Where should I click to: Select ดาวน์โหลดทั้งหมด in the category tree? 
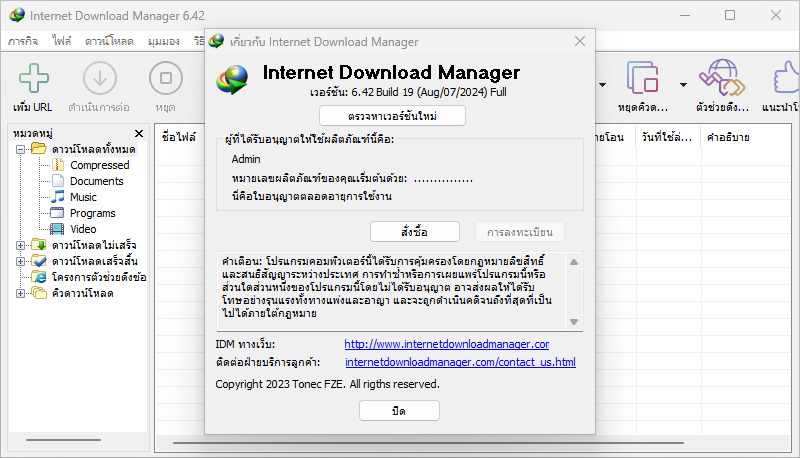point(93,149)
